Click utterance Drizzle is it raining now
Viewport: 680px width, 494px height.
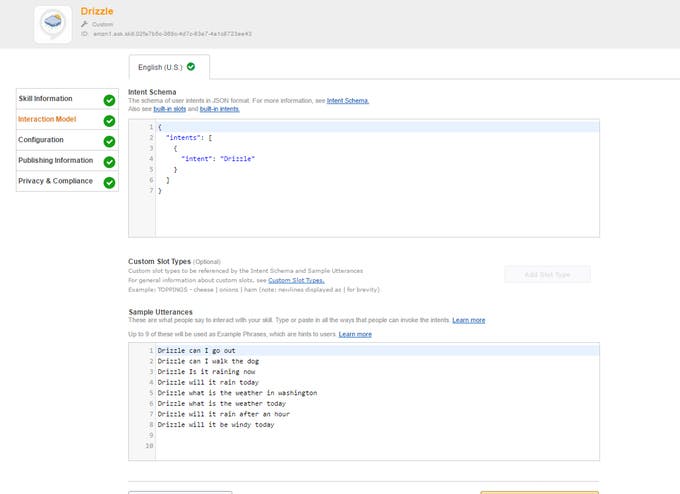point(206,372)
